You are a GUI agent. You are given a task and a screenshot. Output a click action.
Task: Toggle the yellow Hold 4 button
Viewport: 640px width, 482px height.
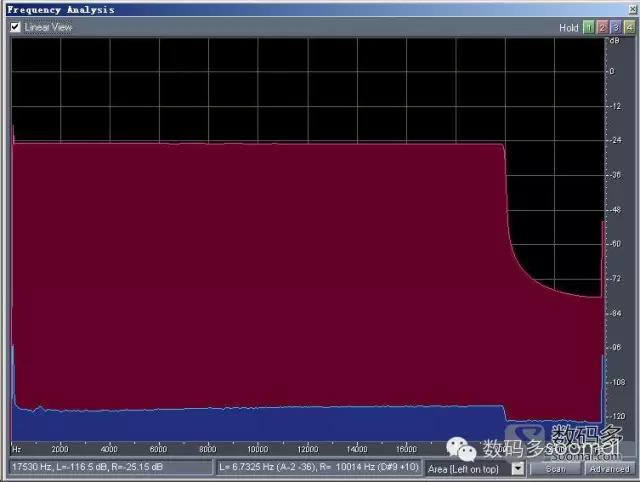pyautogui.click(x=629, y=28)
